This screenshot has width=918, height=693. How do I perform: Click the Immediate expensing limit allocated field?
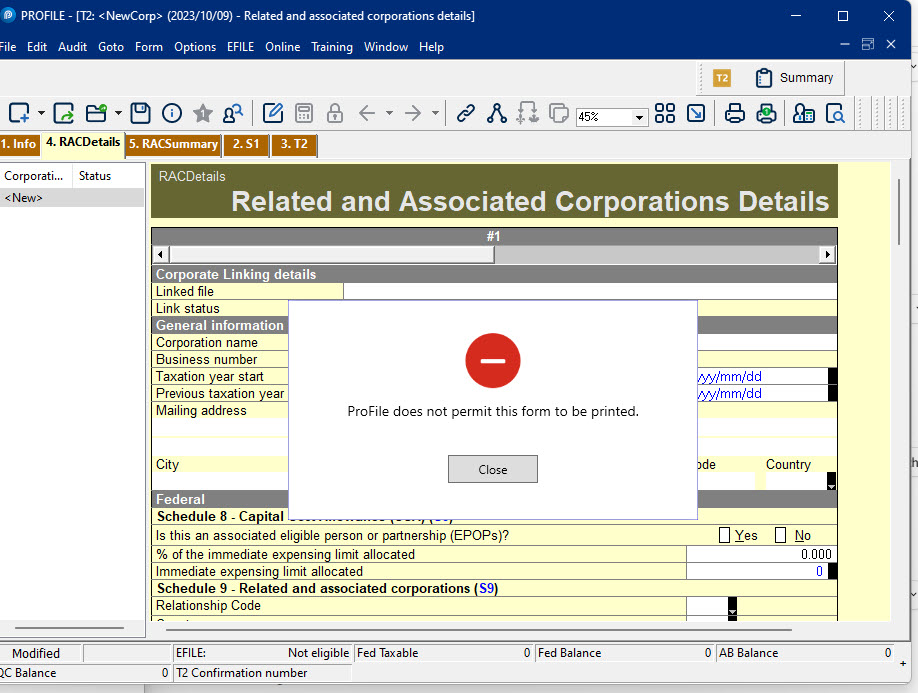click(757, 571)
